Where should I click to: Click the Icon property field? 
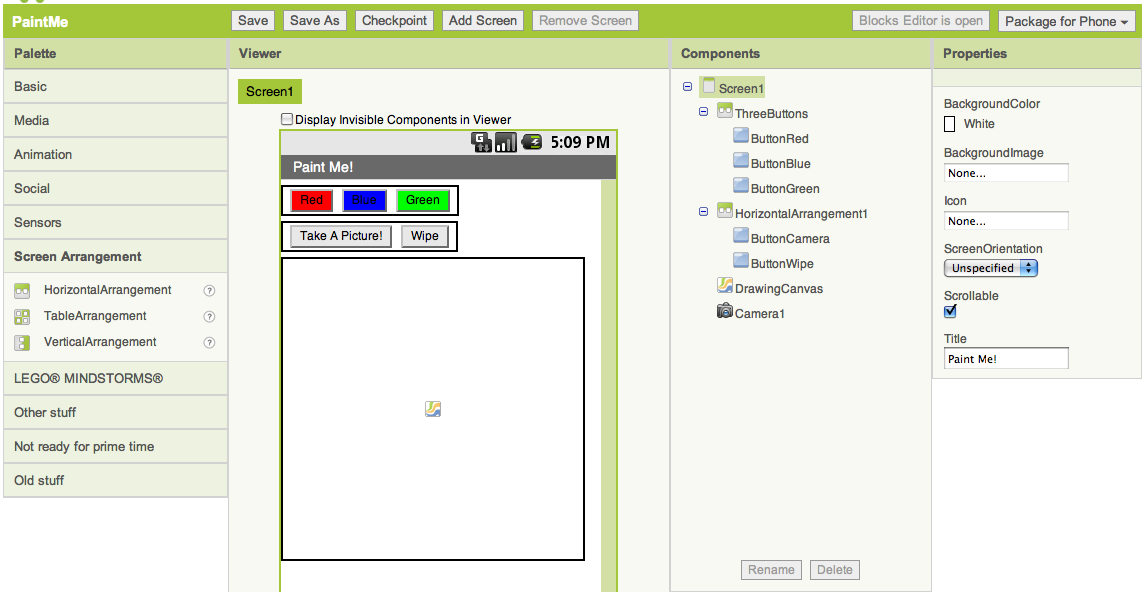pyautogui.click(x=1006, y=220)
